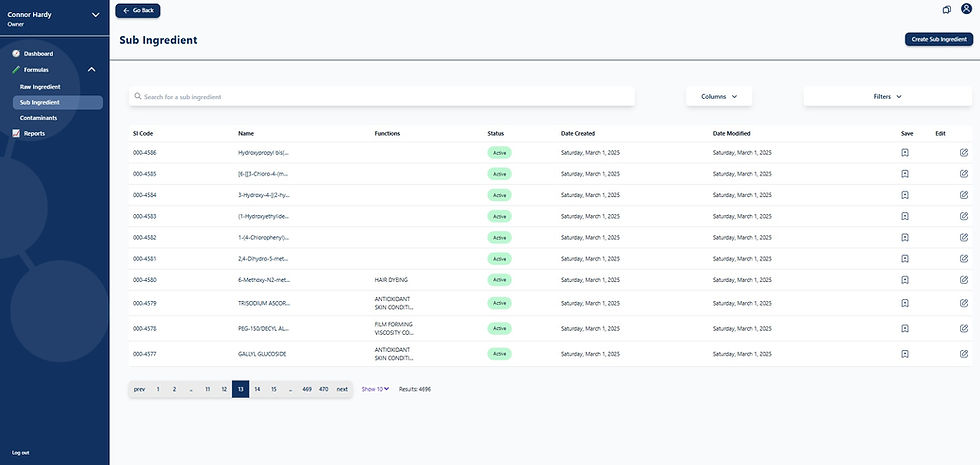The width and height of the screenshot is (980, 465).
Task: Change the Show 10 page size dropdown
Action: pos(375,389)
